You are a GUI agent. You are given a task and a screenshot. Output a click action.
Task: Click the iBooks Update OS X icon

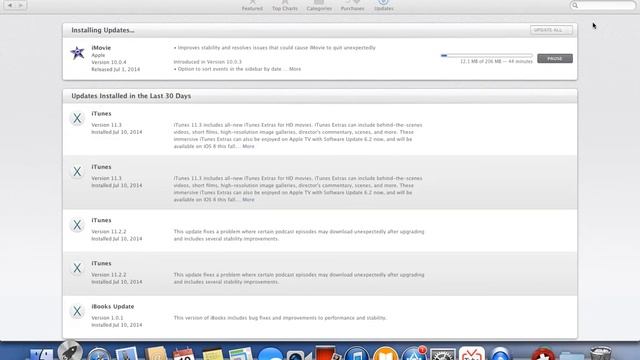point(77,311)
